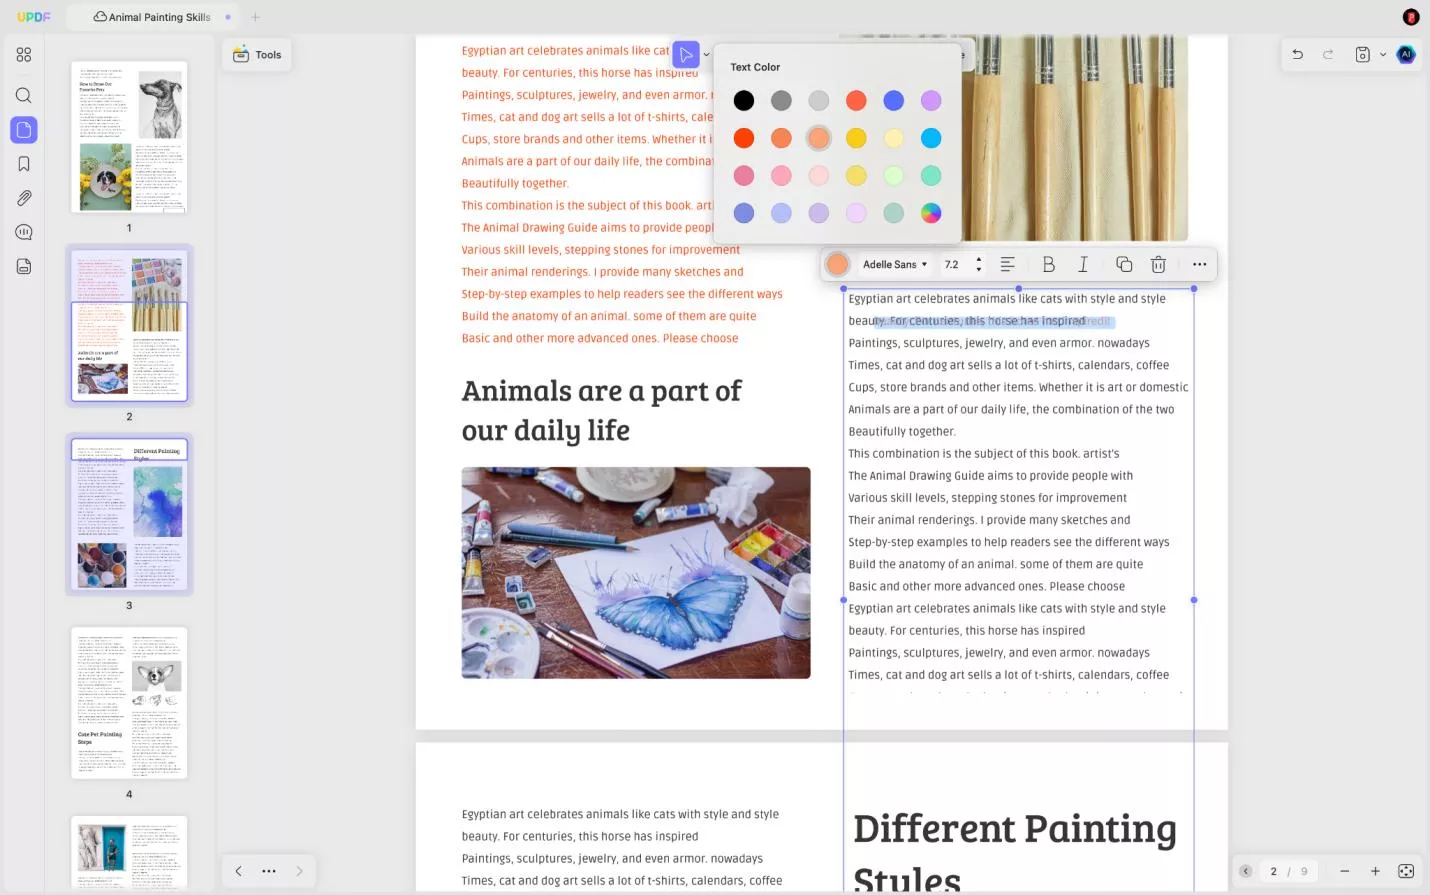Pick the cyan blue color swatch

tap(931, 138)
